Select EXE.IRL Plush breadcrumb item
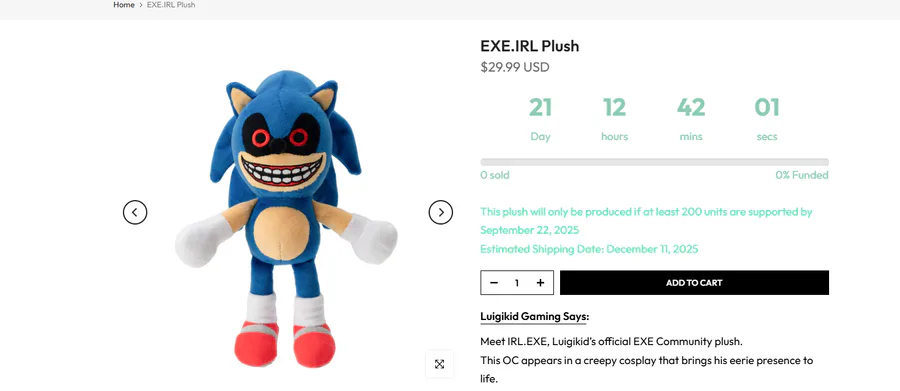This screenshot has width=900, height=391. (x=171, y=5)
